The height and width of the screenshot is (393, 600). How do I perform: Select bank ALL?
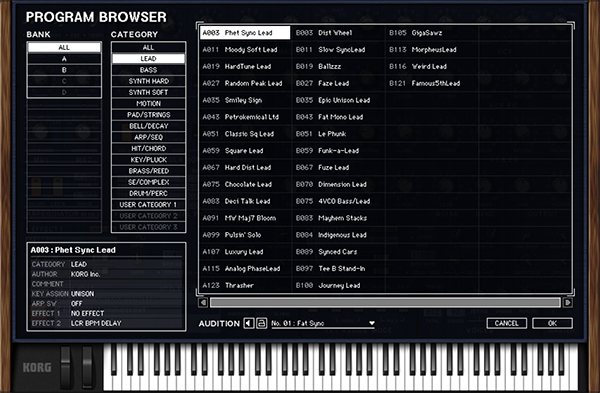pyautogui.click(x=64, y=47)
